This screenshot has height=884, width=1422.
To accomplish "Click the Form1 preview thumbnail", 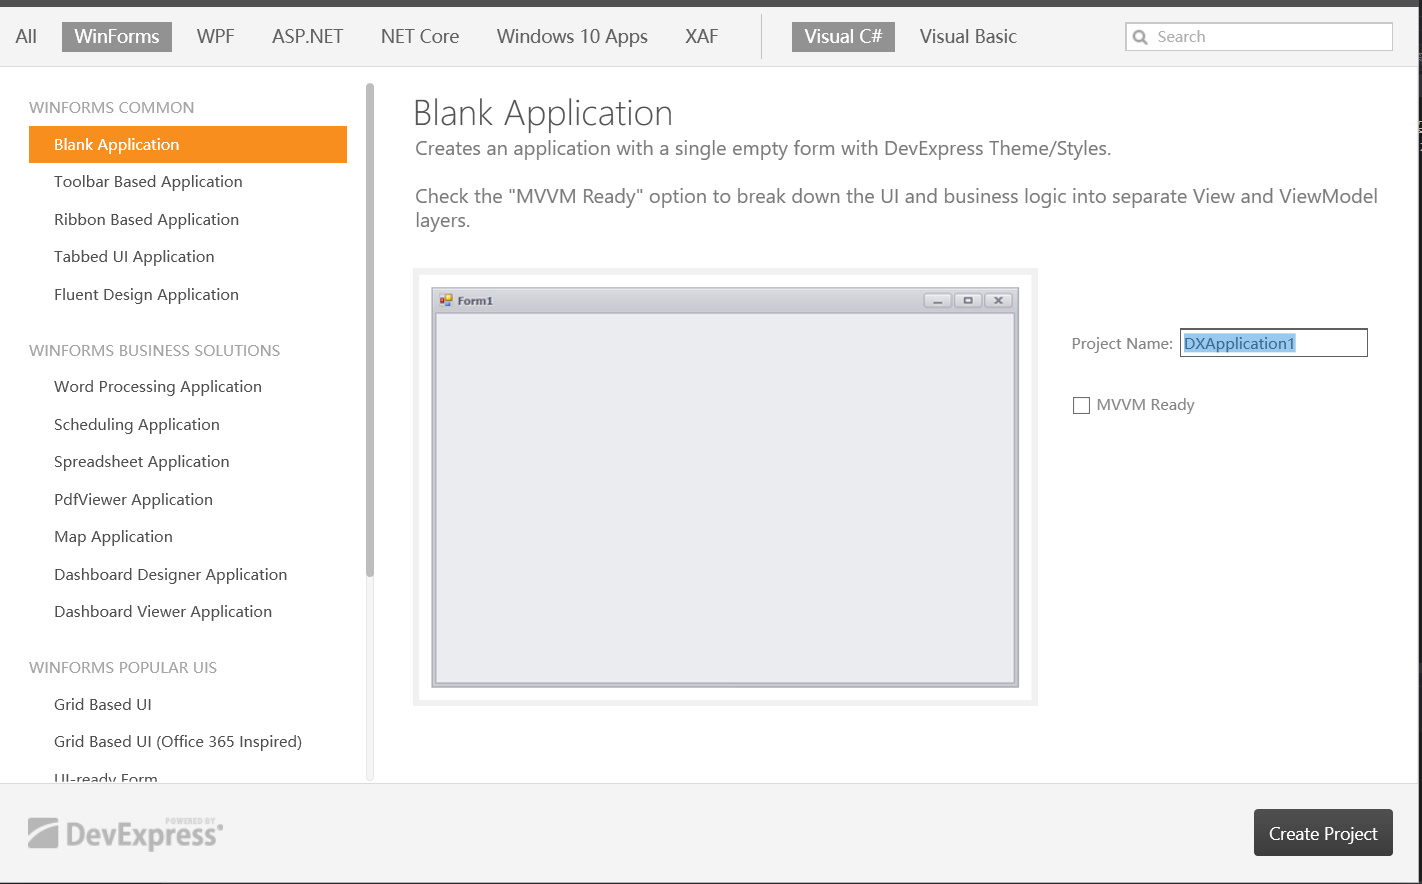I will [x=725, y=487].
